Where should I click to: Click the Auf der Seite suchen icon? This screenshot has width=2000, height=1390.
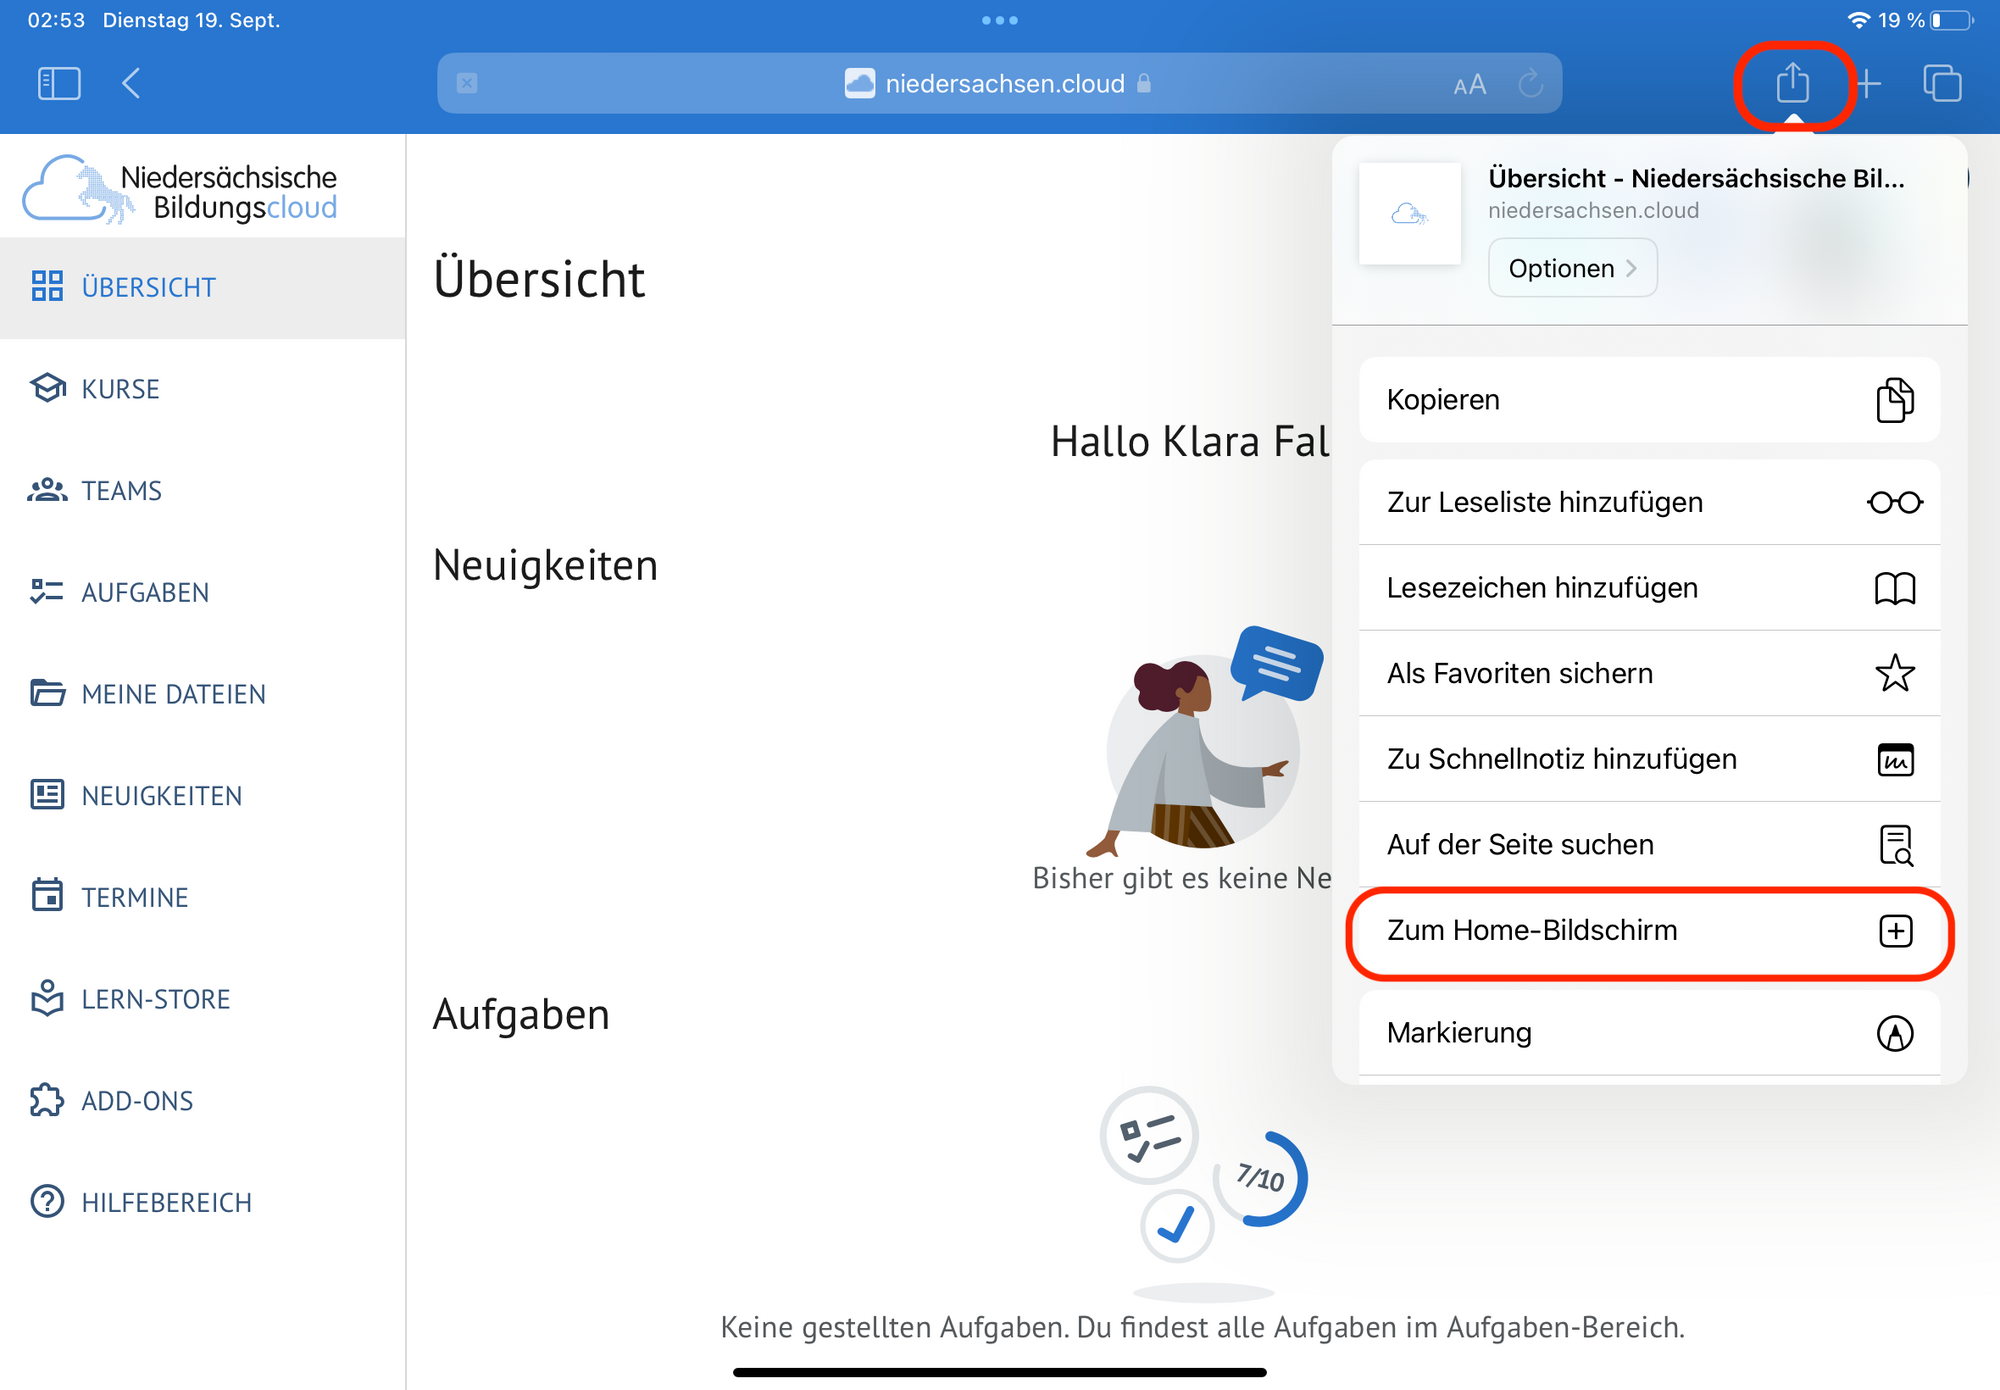coord(1894,845)
